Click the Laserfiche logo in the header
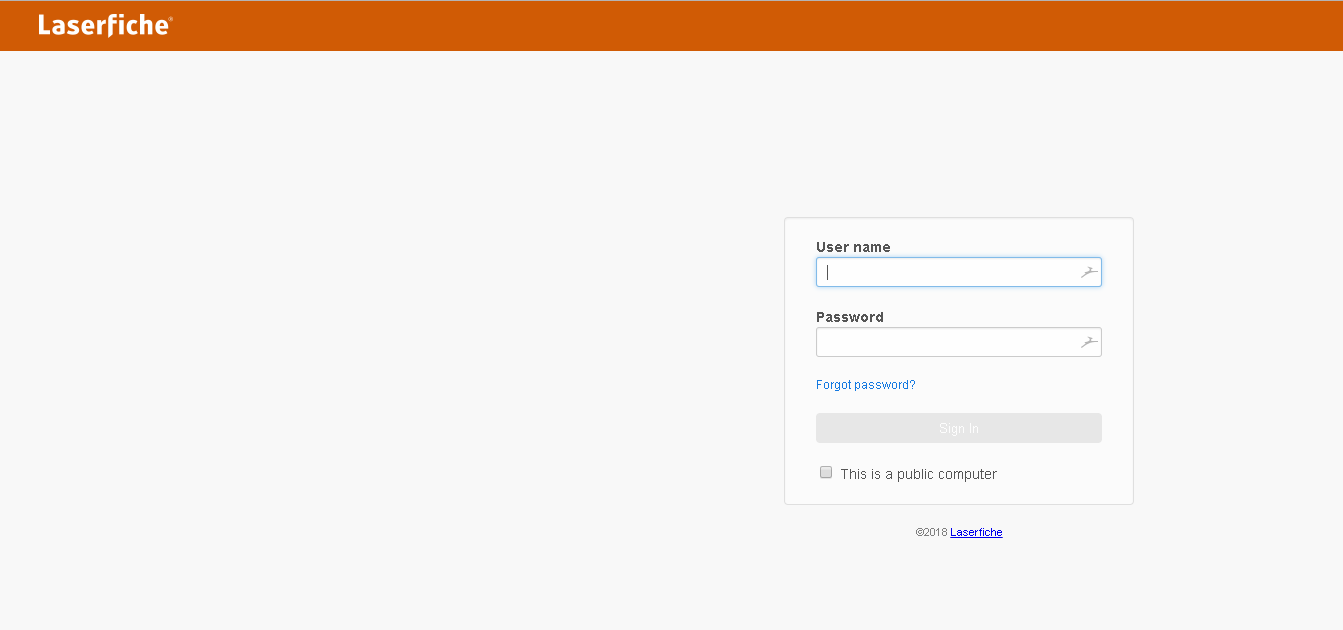Screen dimensions: 1343x630 tap(103, 26)
